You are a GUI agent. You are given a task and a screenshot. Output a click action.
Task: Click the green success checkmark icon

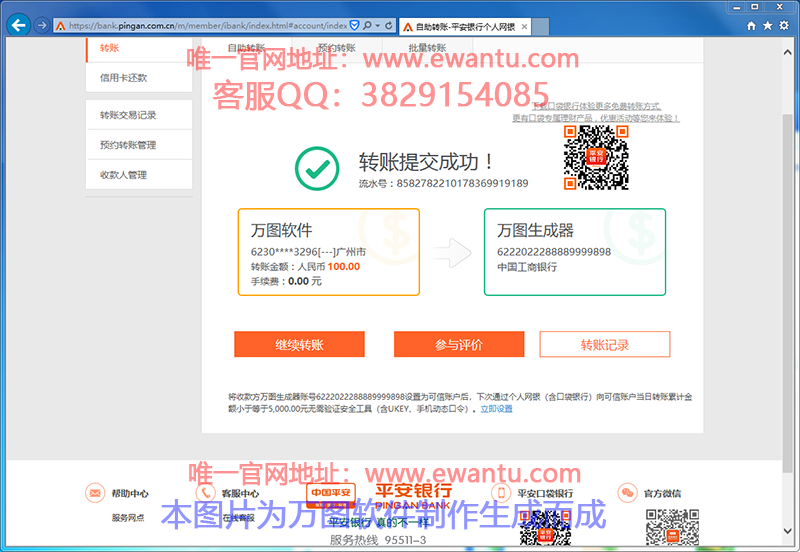317,168
